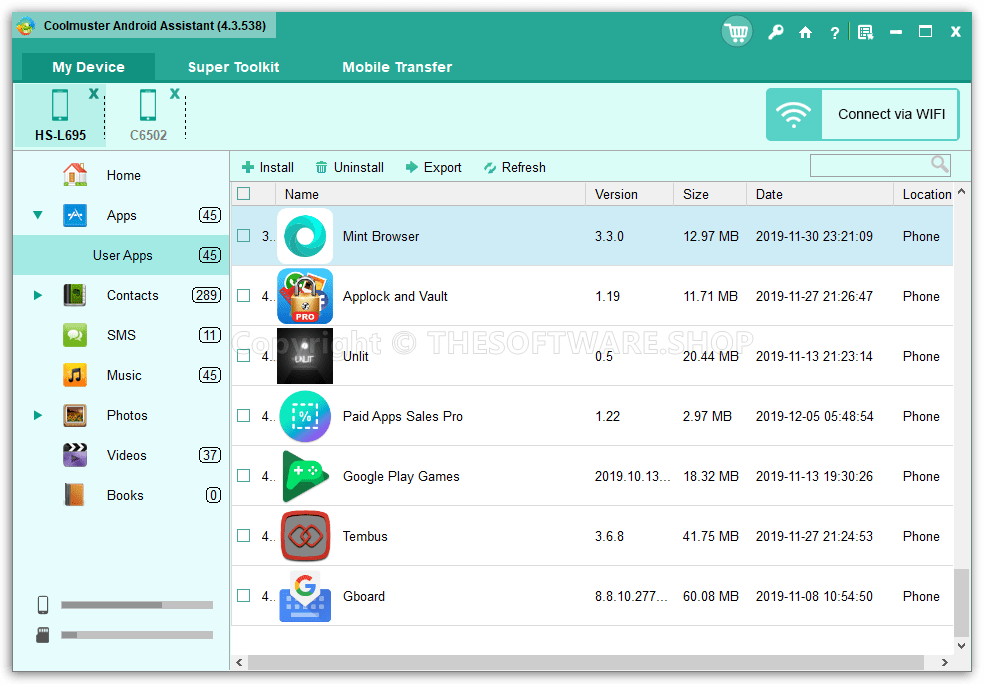Screen dimensions: 984x684
Task: Check the Google Play Games checkbox
Action: tap(243, 476)
